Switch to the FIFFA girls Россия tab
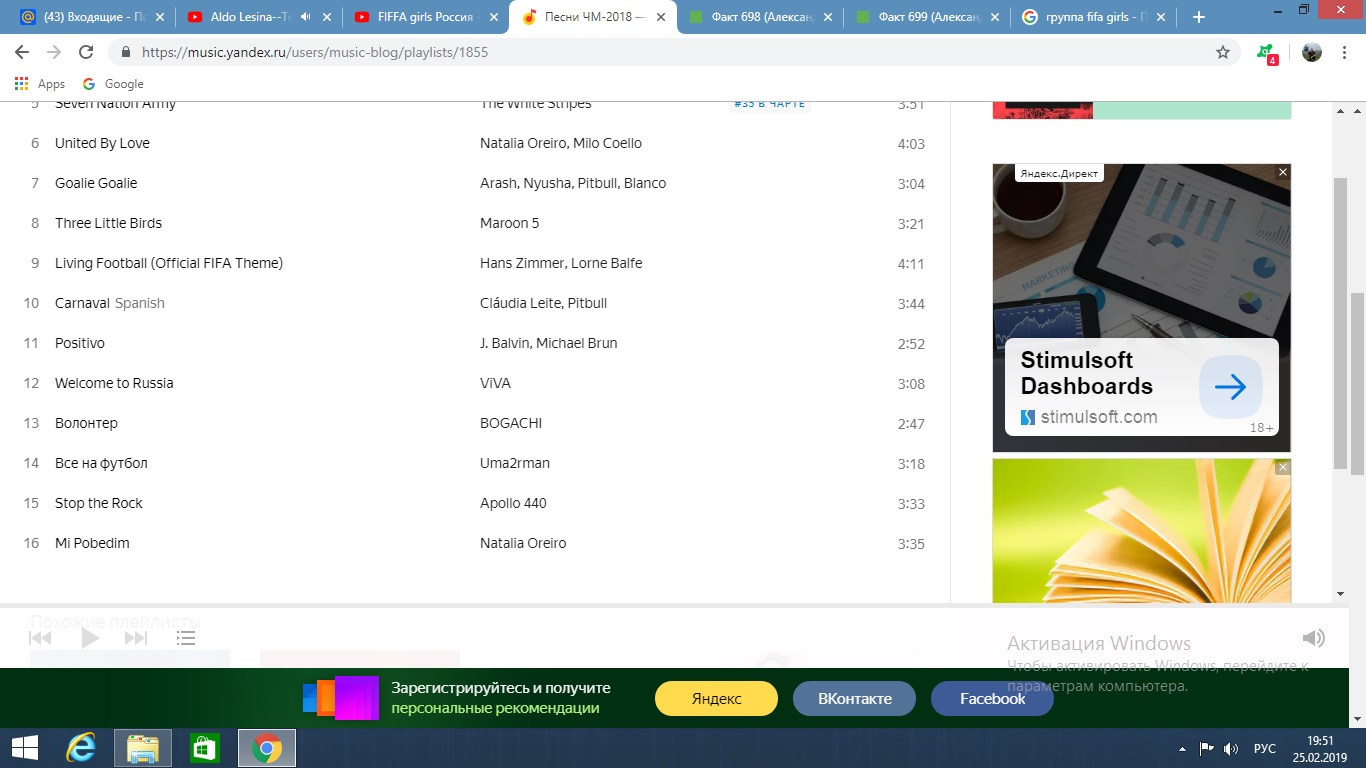The height and width of the screenshot is (768, 1366). point(428,17)
